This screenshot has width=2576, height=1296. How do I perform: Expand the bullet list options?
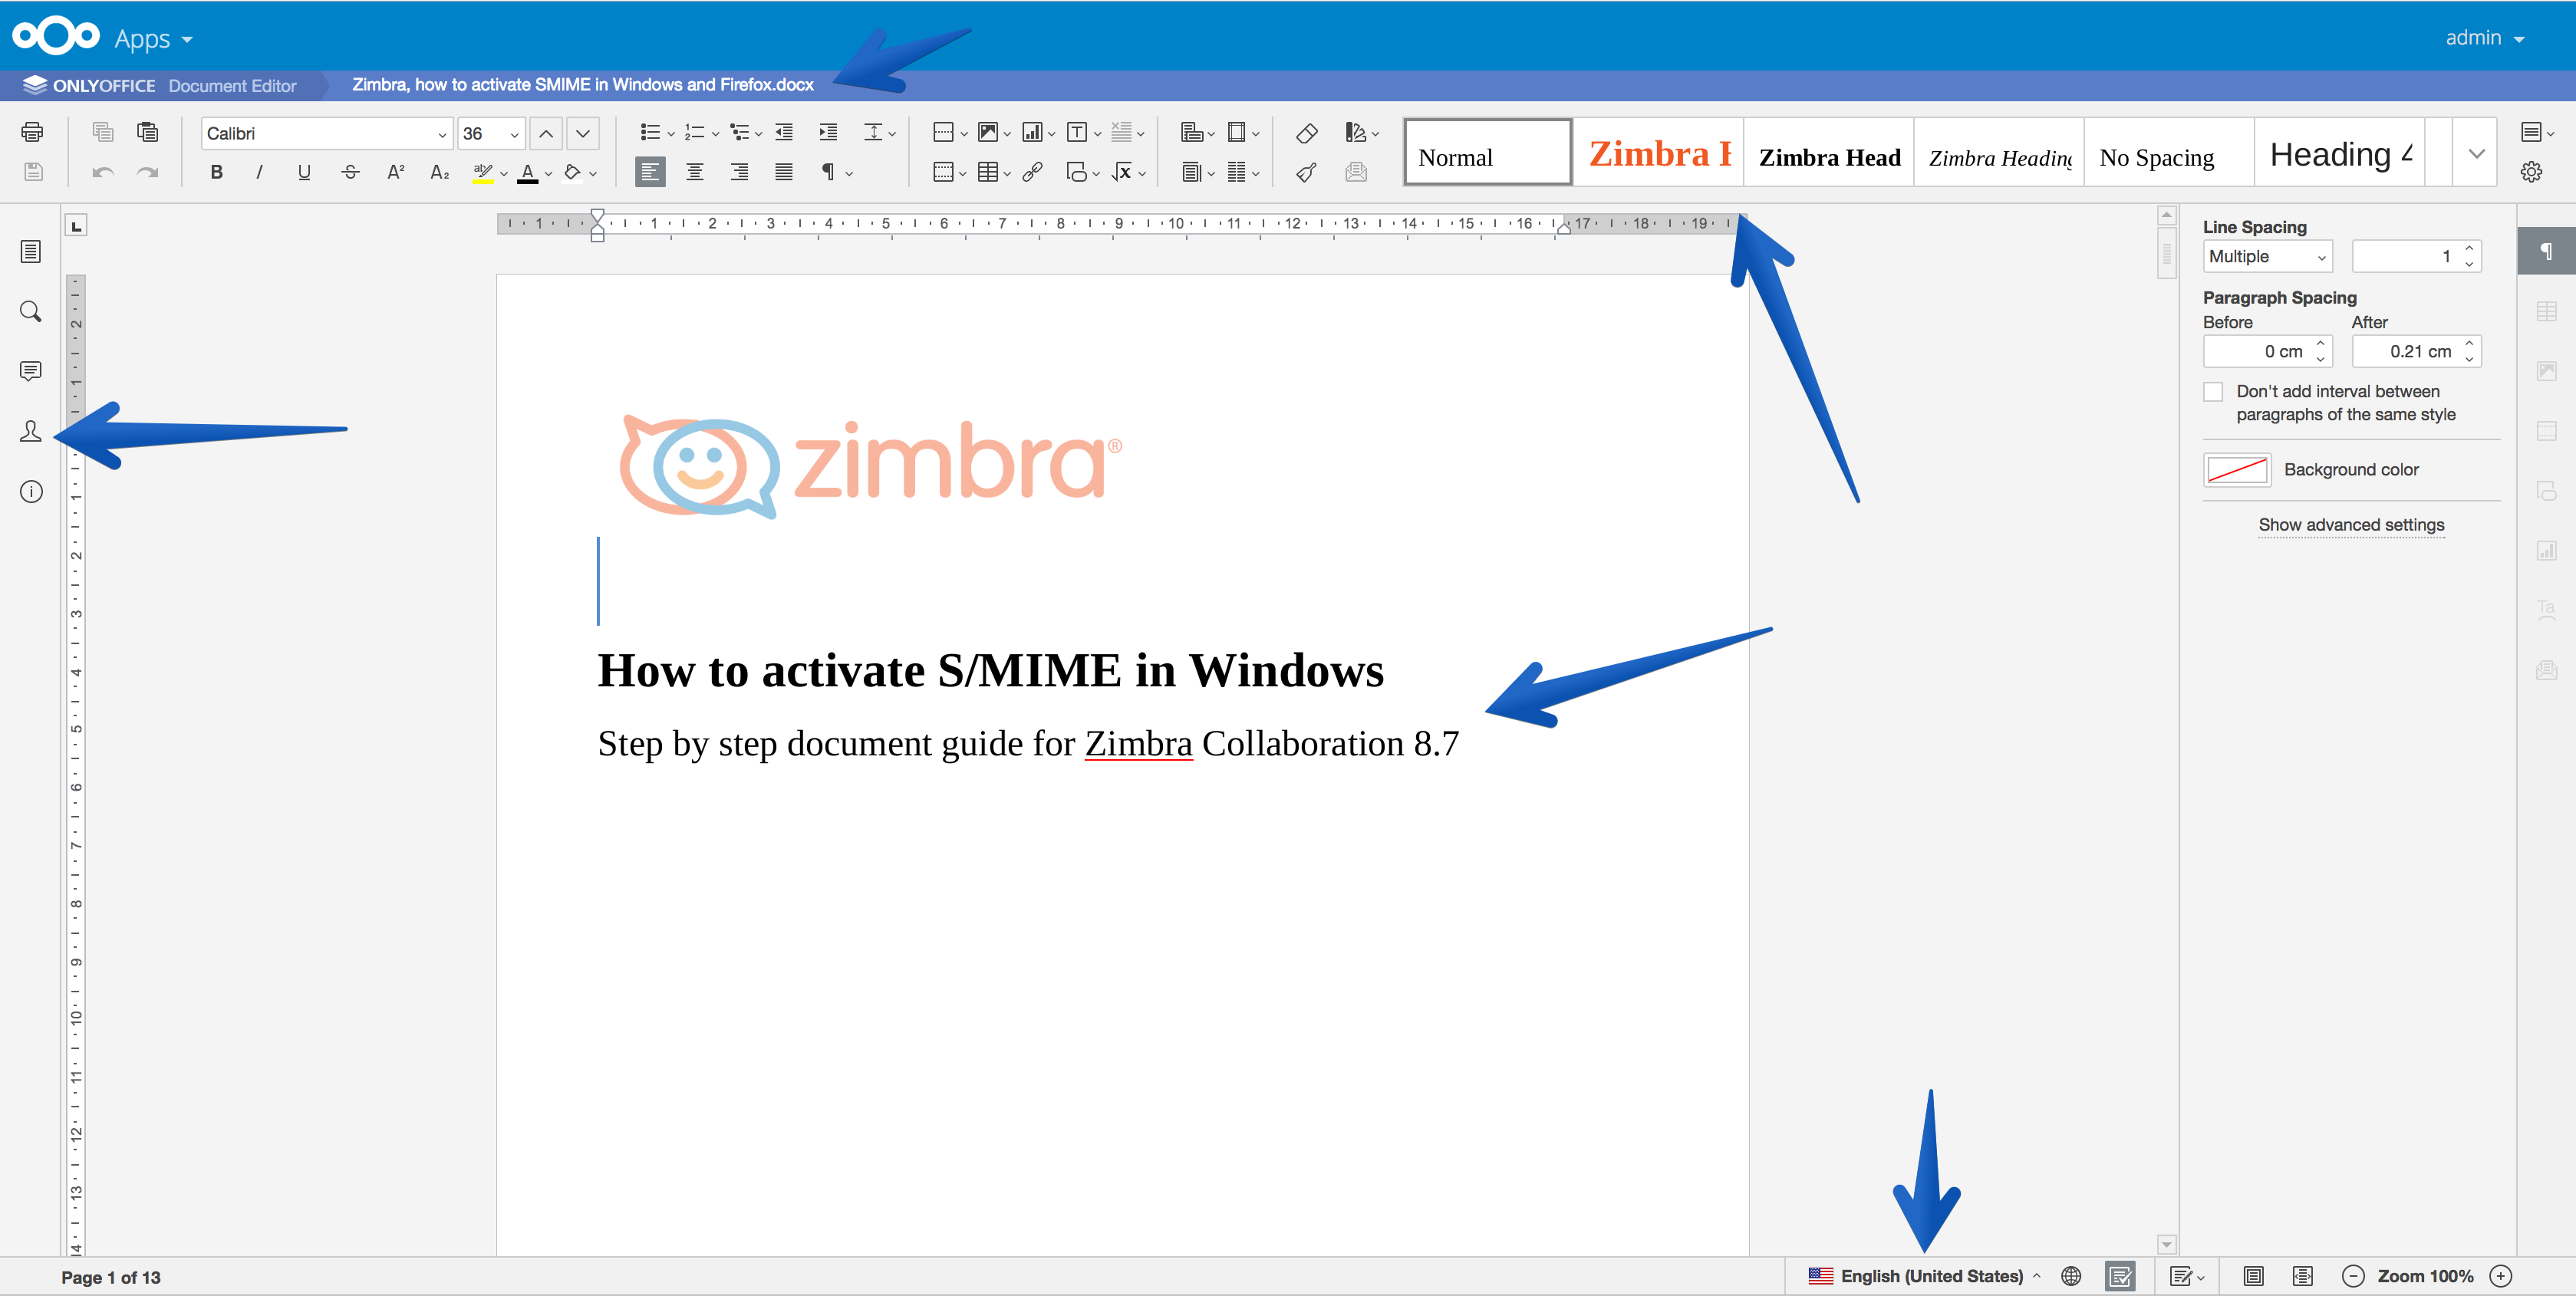(671, 133)
